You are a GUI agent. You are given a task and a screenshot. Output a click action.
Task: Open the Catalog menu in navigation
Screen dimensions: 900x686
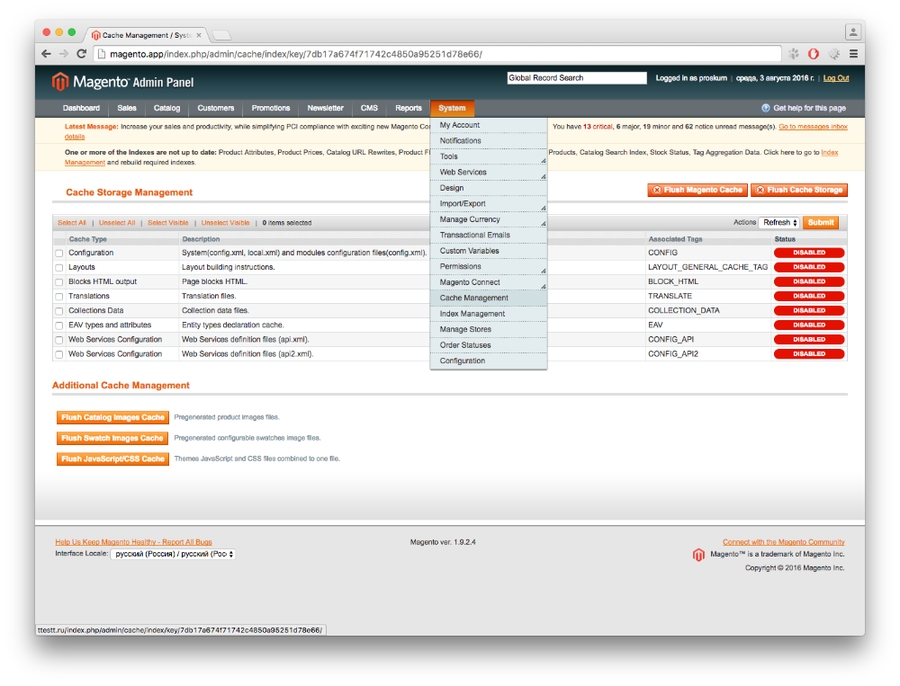tap(166, 108)
